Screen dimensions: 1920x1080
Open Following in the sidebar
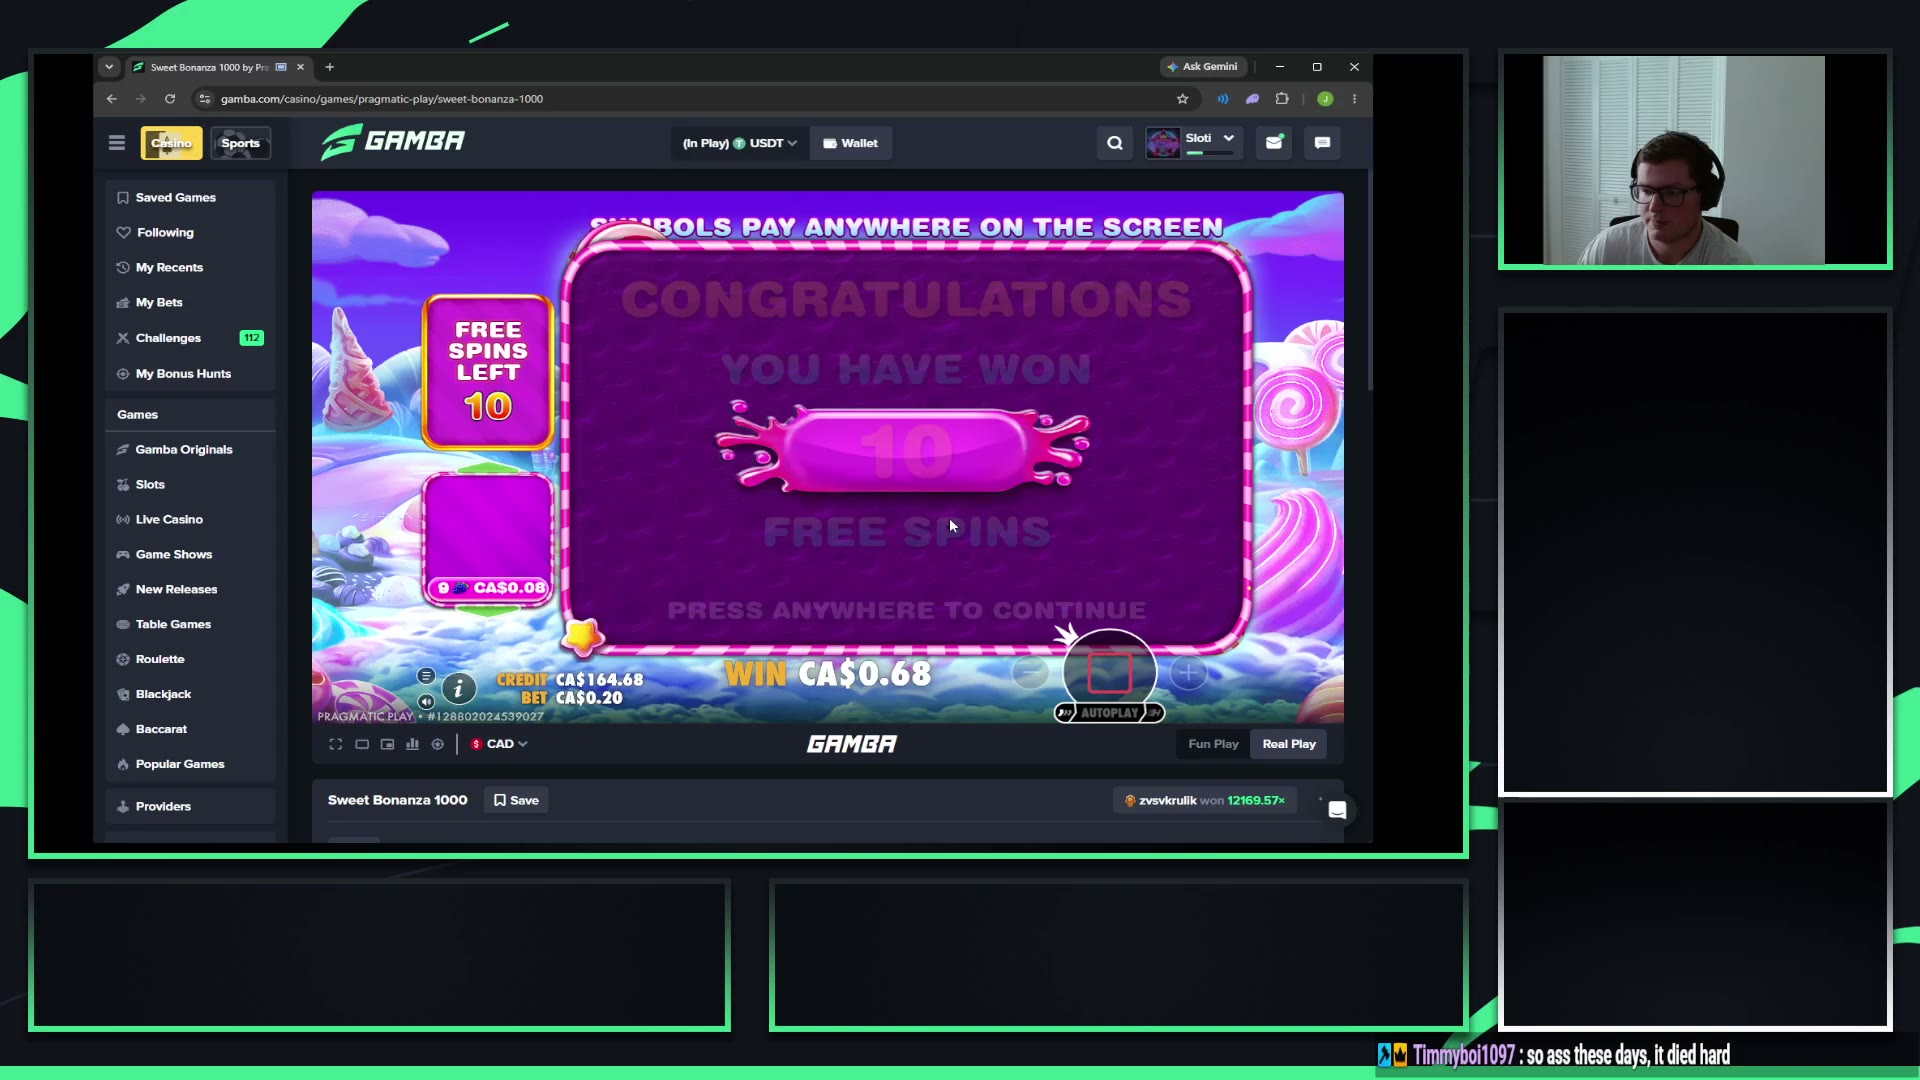[x=190, y=233]
